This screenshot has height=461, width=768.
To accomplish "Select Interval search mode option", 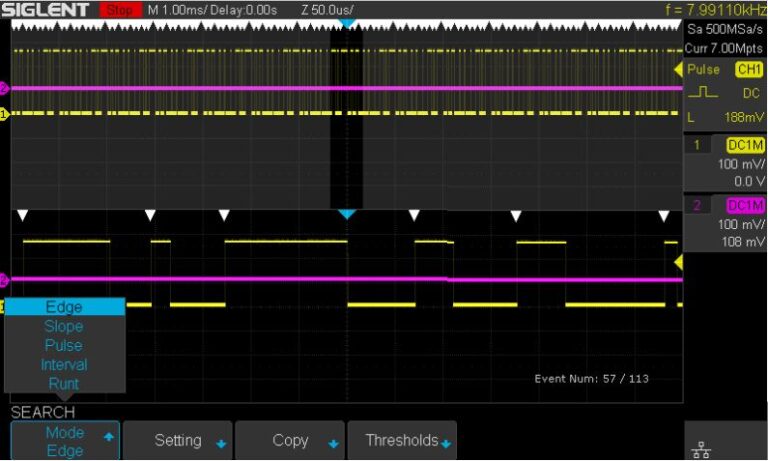I will coord(64,364).
